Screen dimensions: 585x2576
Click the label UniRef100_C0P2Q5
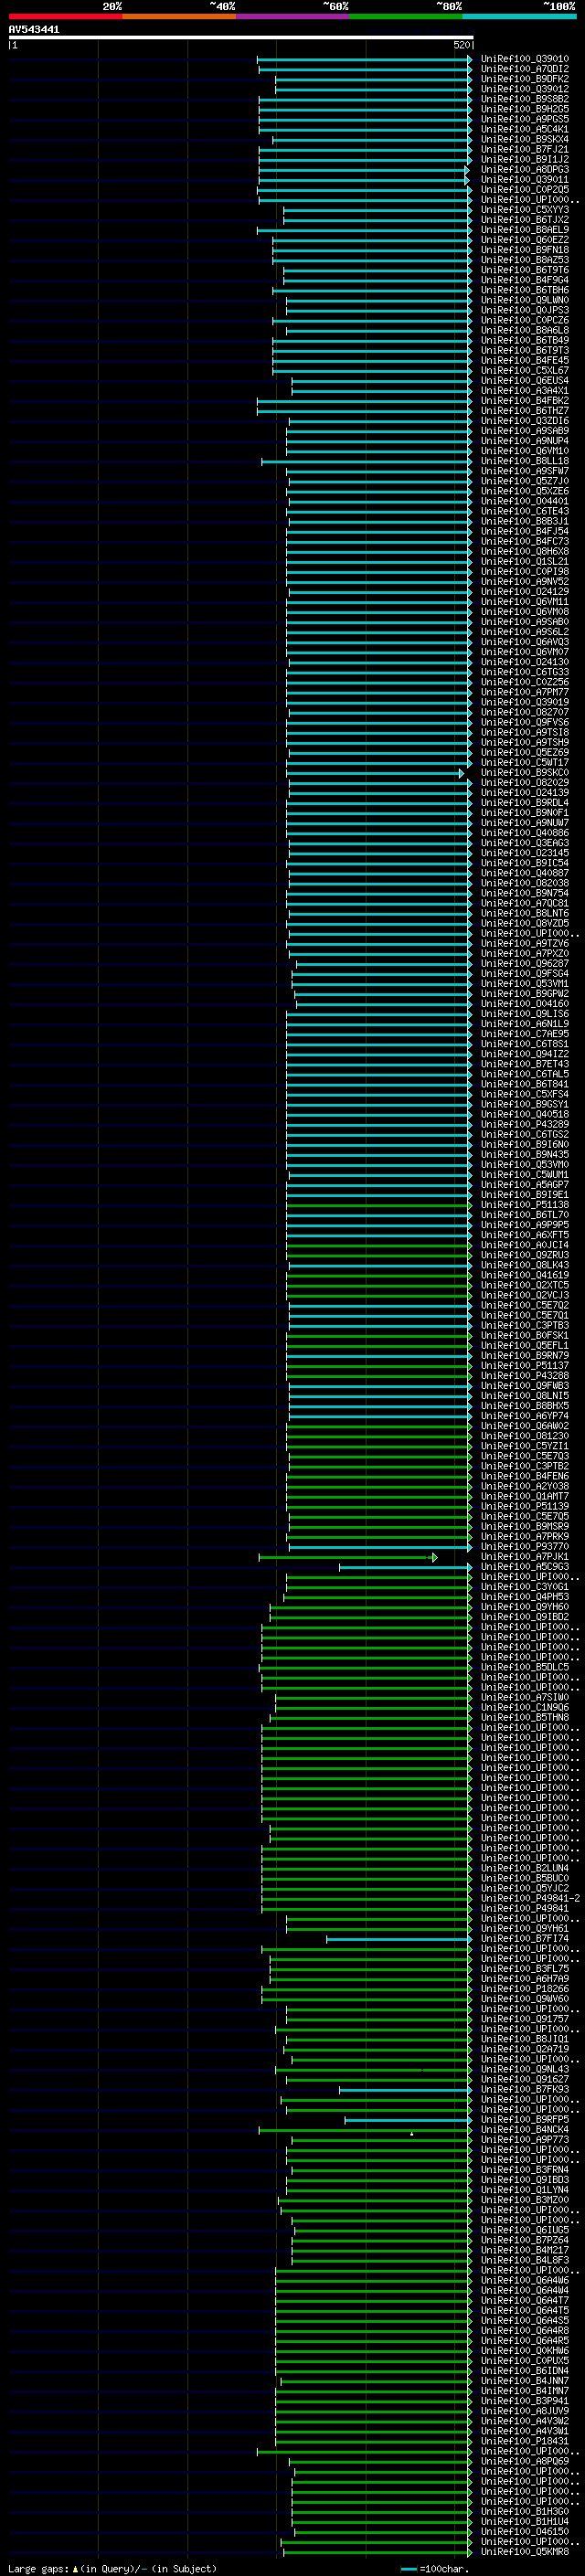pyautogui.click(x=525, y=190)
